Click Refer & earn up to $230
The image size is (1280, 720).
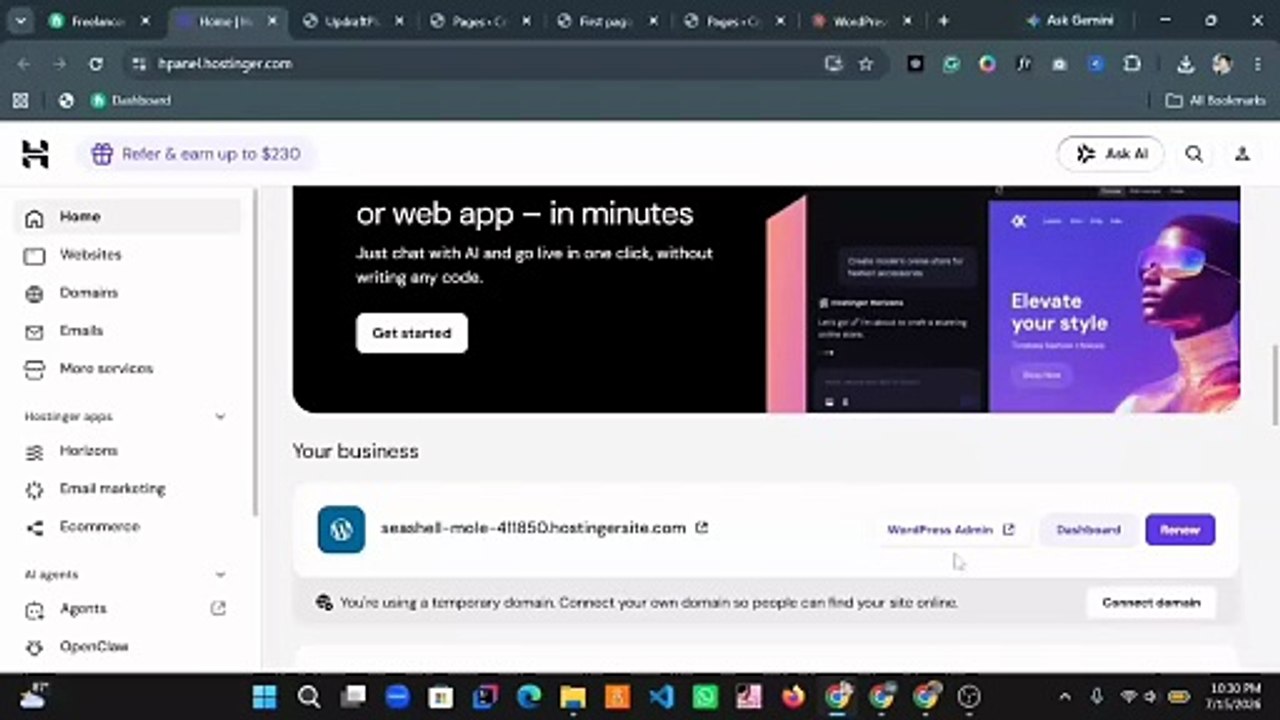[x=196, y=154]
